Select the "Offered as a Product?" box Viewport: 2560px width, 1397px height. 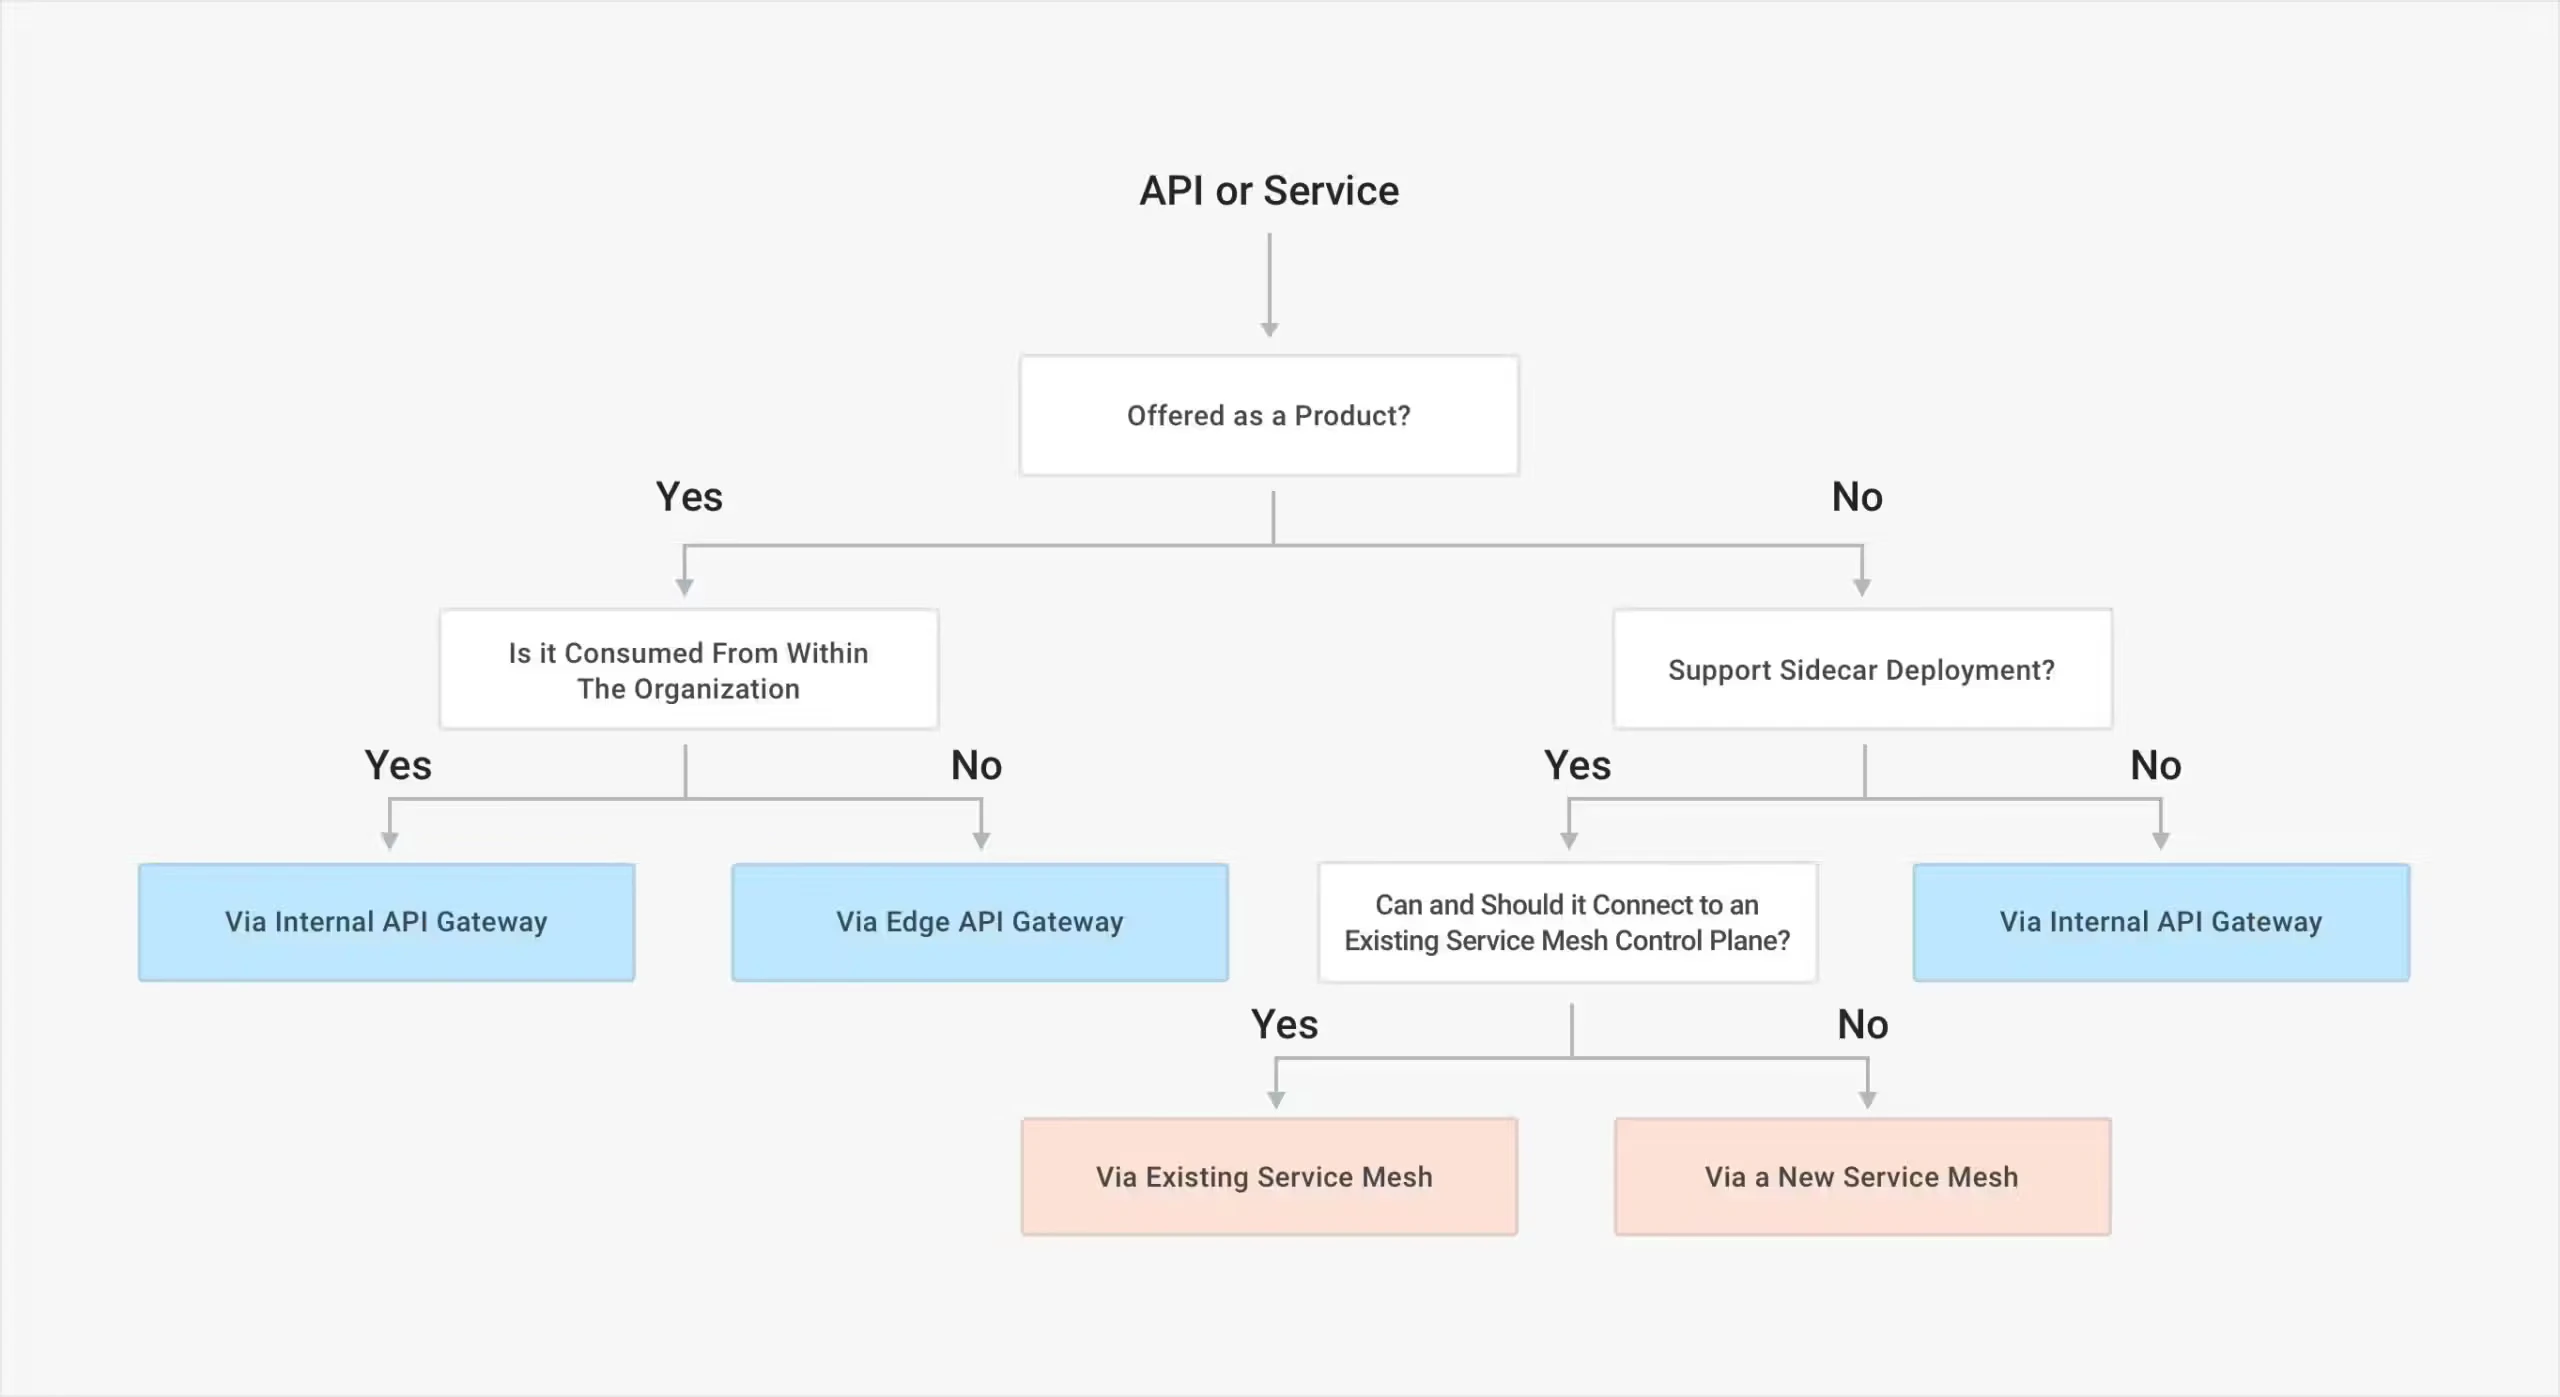coord(1269,415)
